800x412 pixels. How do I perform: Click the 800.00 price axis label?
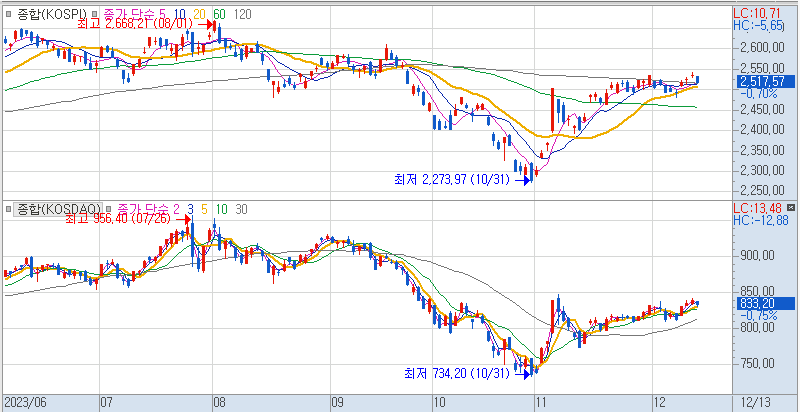758,328
